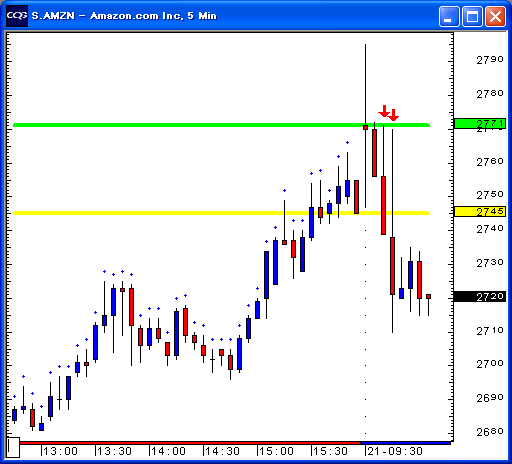Viewport: 512px width, 464px height.
Task: Click the 21-09:30 session start label
Action: pos(395,451)
